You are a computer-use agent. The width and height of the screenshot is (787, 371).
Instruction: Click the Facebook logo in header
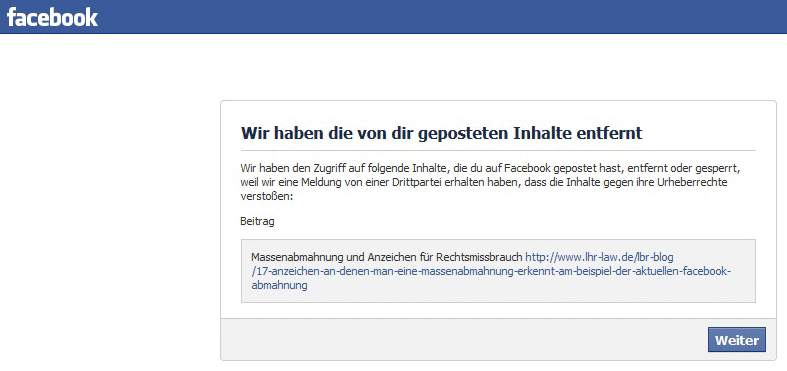click(52, 17)
